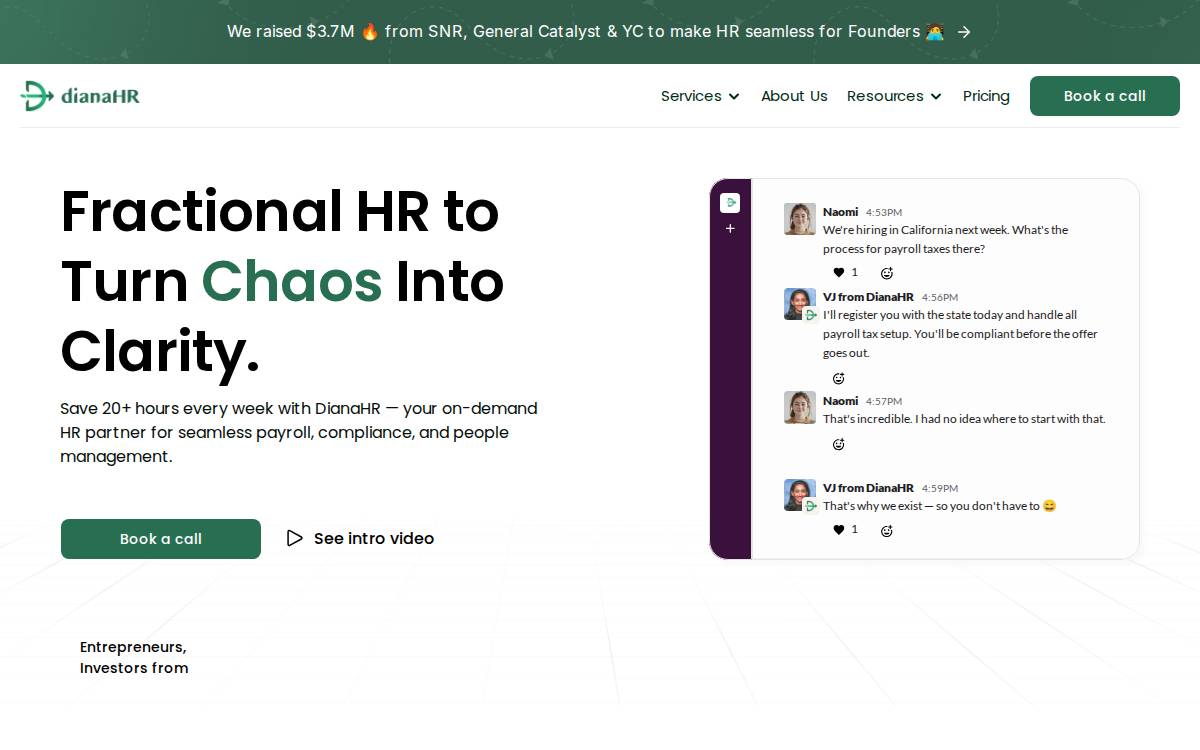Play the See intro video link

(360, 538)
